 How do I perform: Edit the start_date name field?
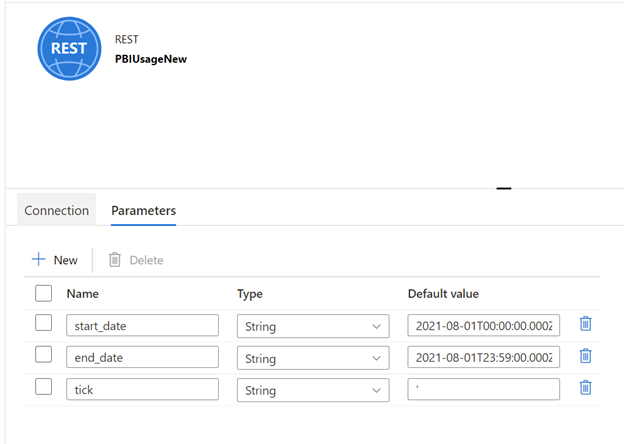point(142,325)
